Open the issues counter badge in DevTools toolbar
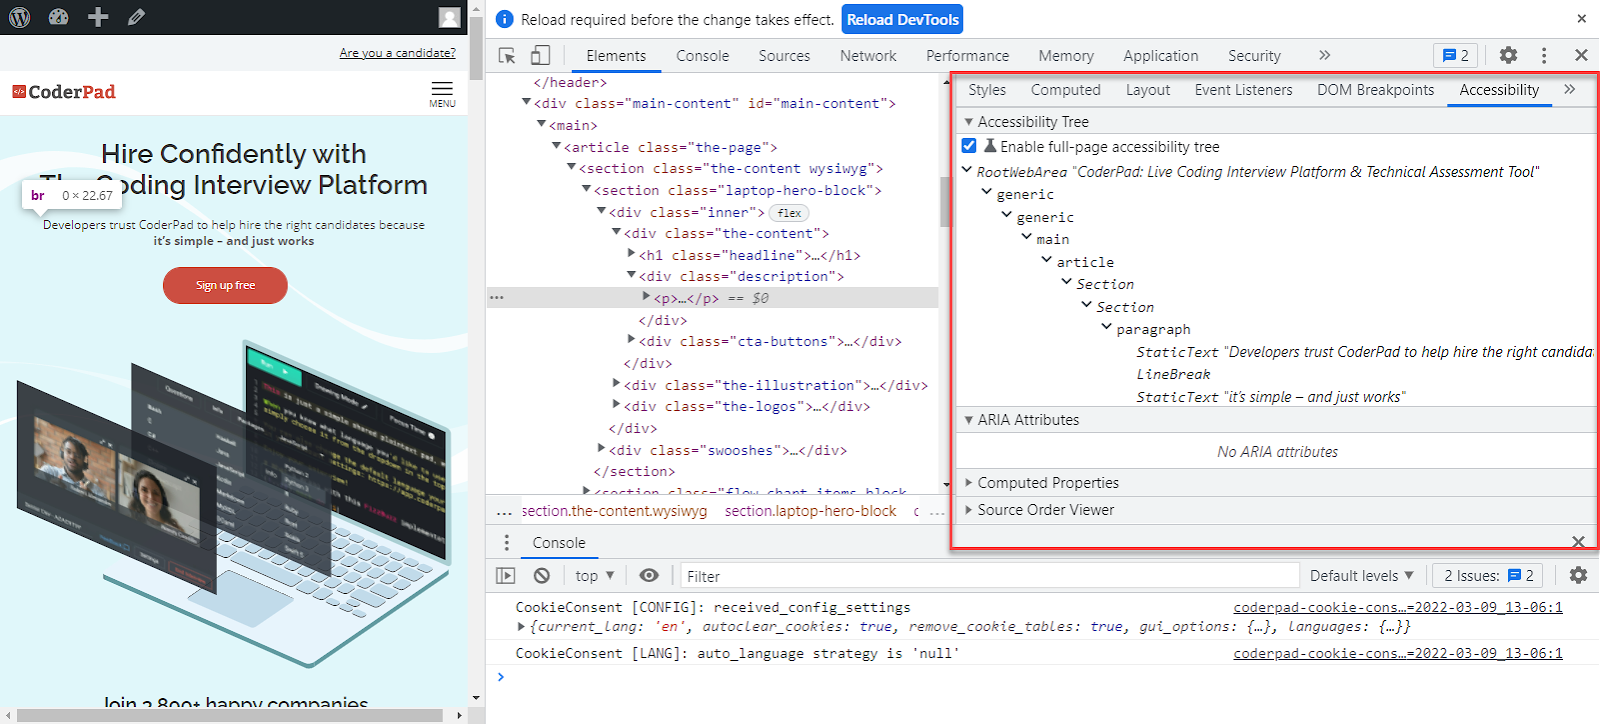The image size is (1600, 724). [1456, 56]
